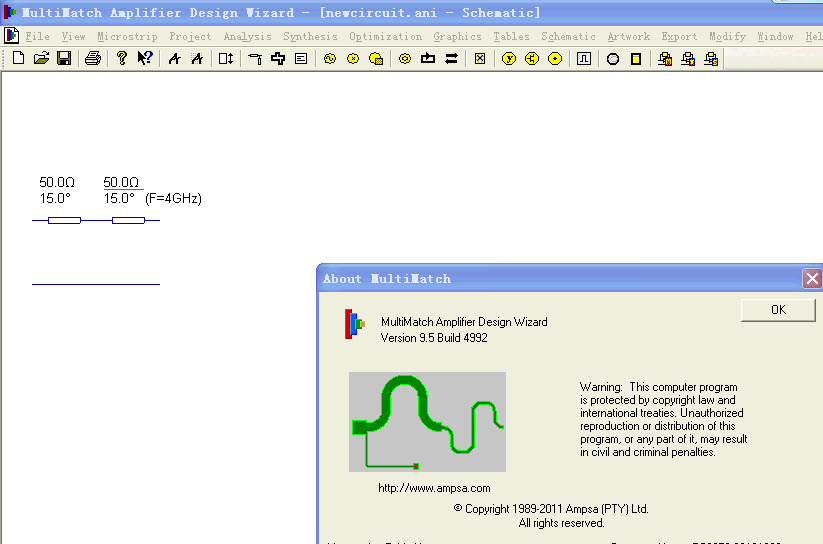Click the square pulse waveform icon
Screen dimensions: 823x544
[584, 58]
